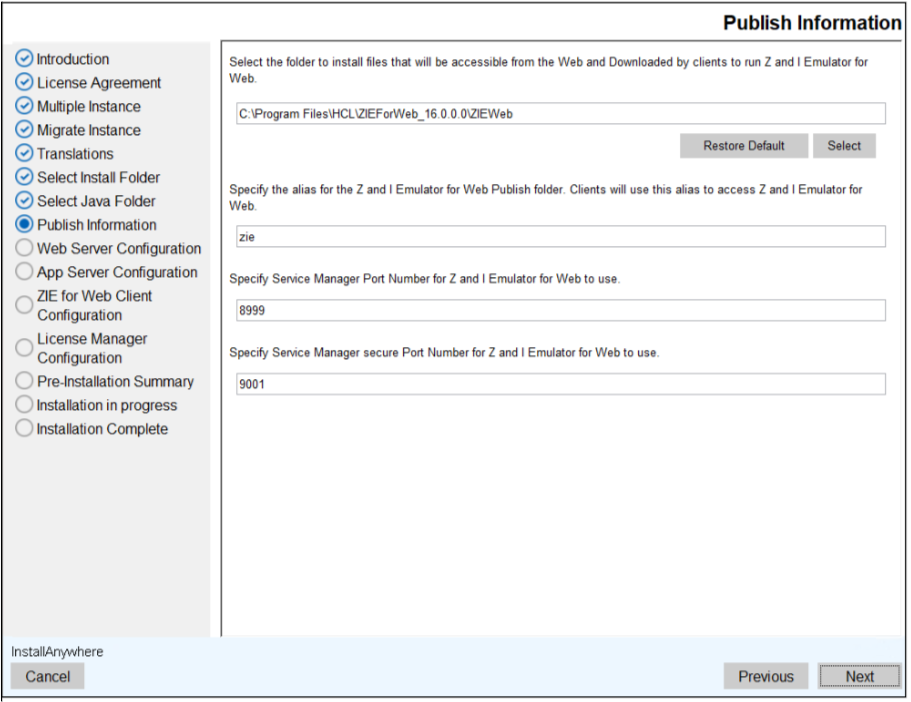Click the License Manager Configuration step circle
Screen dimensions: 911x702
coord(24,348)
